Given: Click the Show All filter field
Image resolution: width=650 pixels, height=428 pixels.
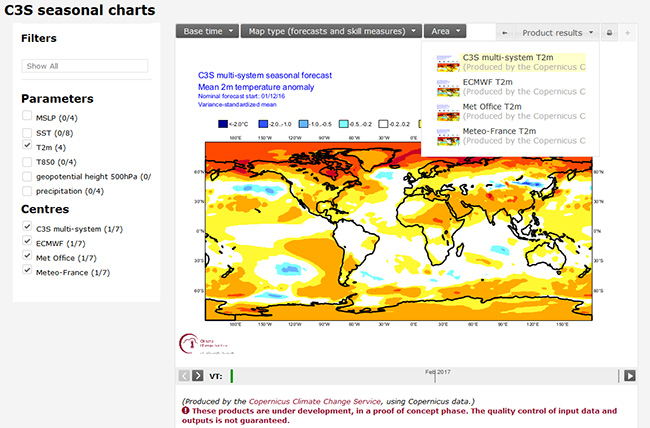Looking at the screenshot, I should click(x=85, y=66).
